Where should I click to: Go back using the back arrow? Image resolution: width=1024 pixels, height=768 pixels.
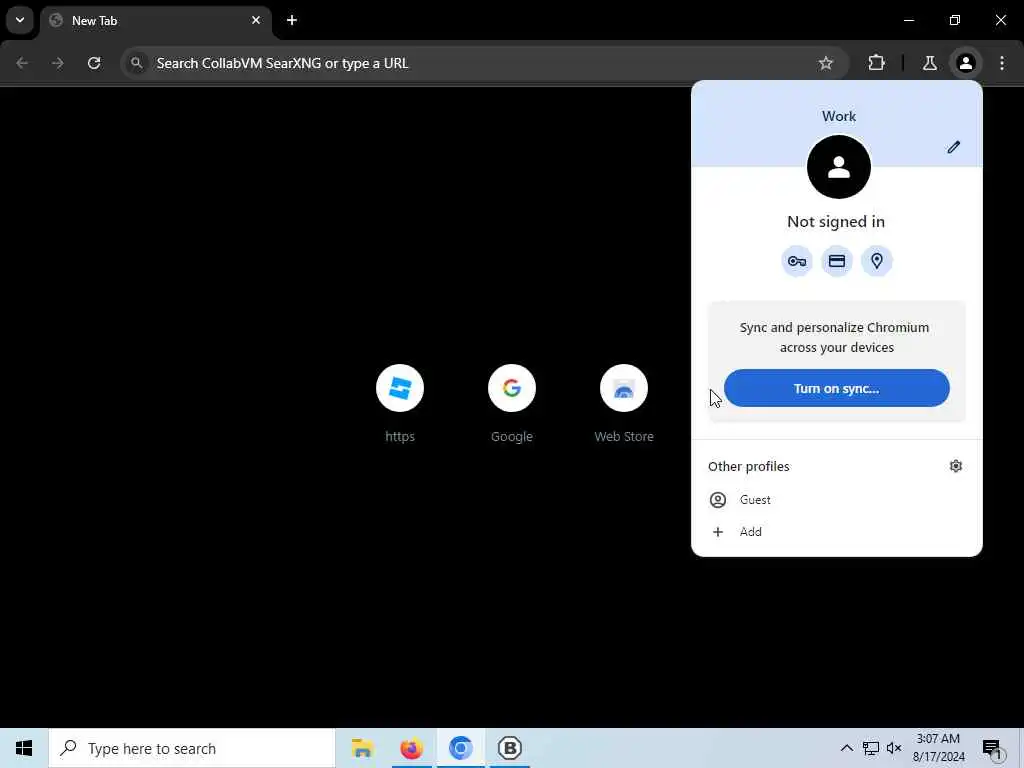pos(22,63)
